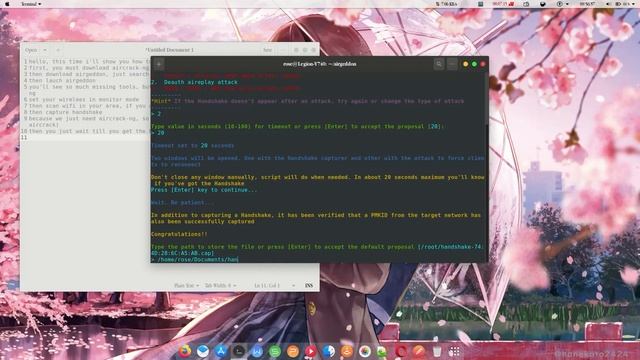Open the blue Finder-style files icon in dock
Image resolution: width=640 pixels, height=360 pixels.
click(329, 351)
